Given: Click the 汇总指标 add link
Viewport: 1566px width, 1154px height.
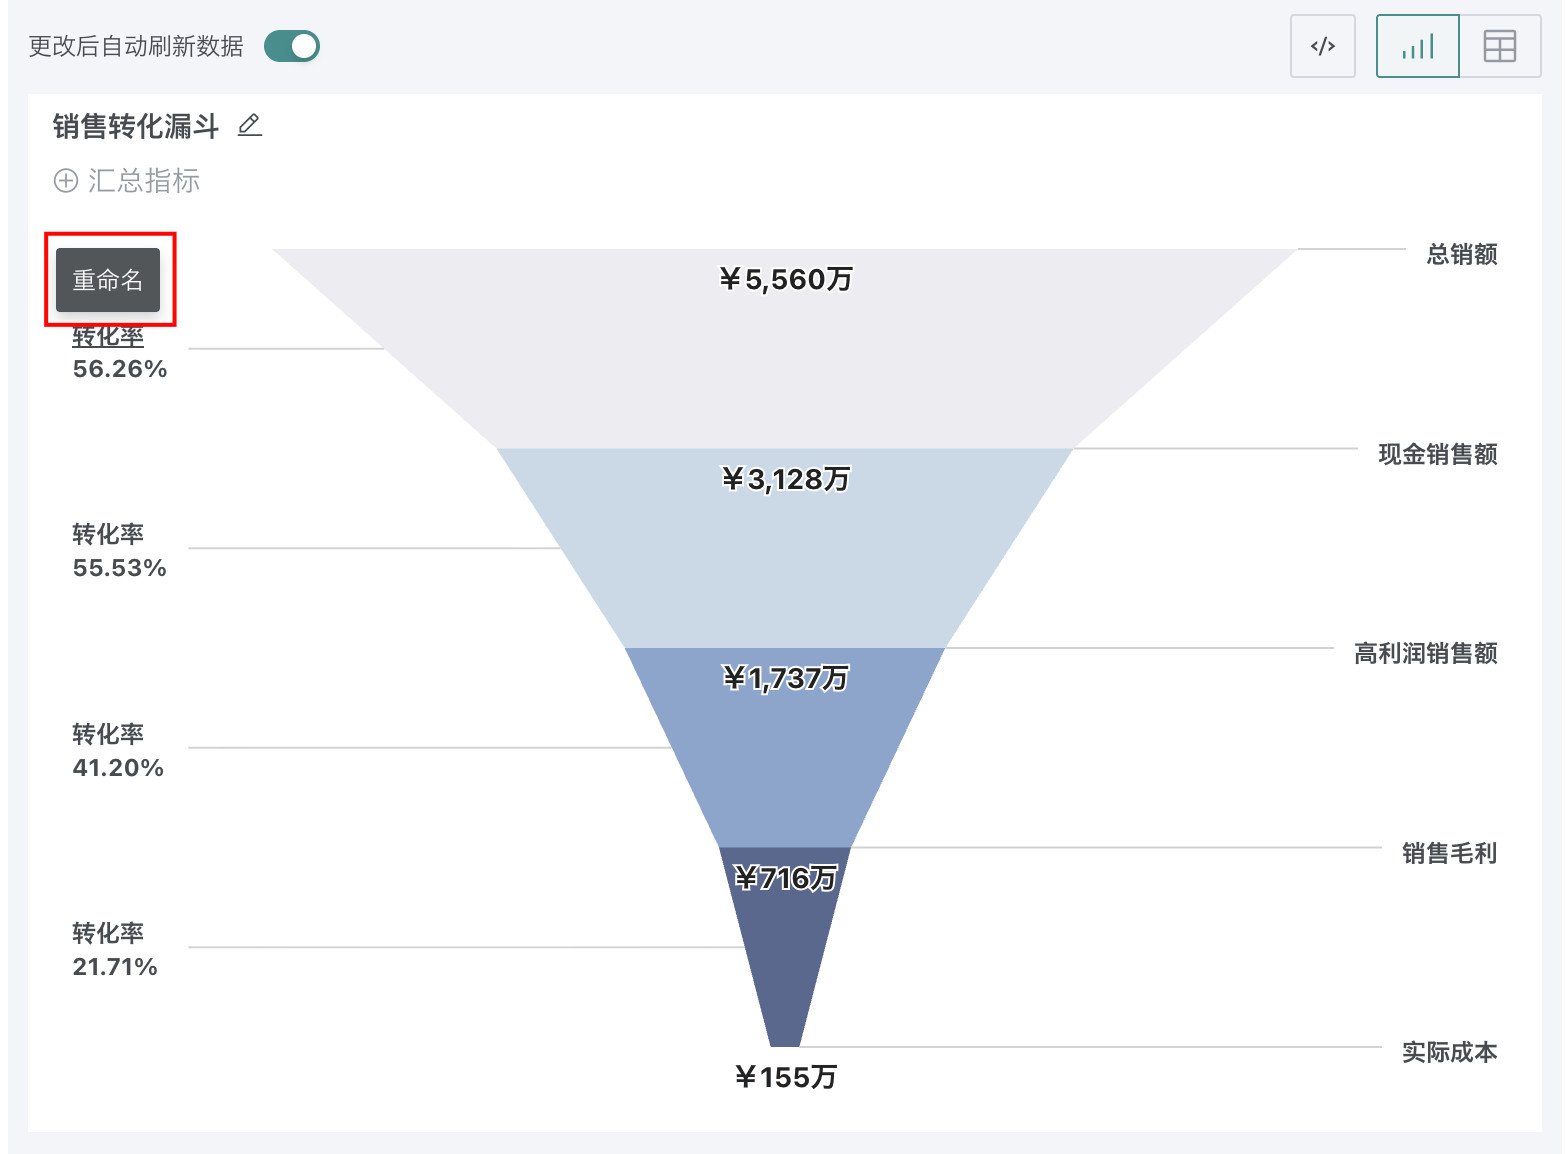Looking at the screenshot, I should [143, 181].
